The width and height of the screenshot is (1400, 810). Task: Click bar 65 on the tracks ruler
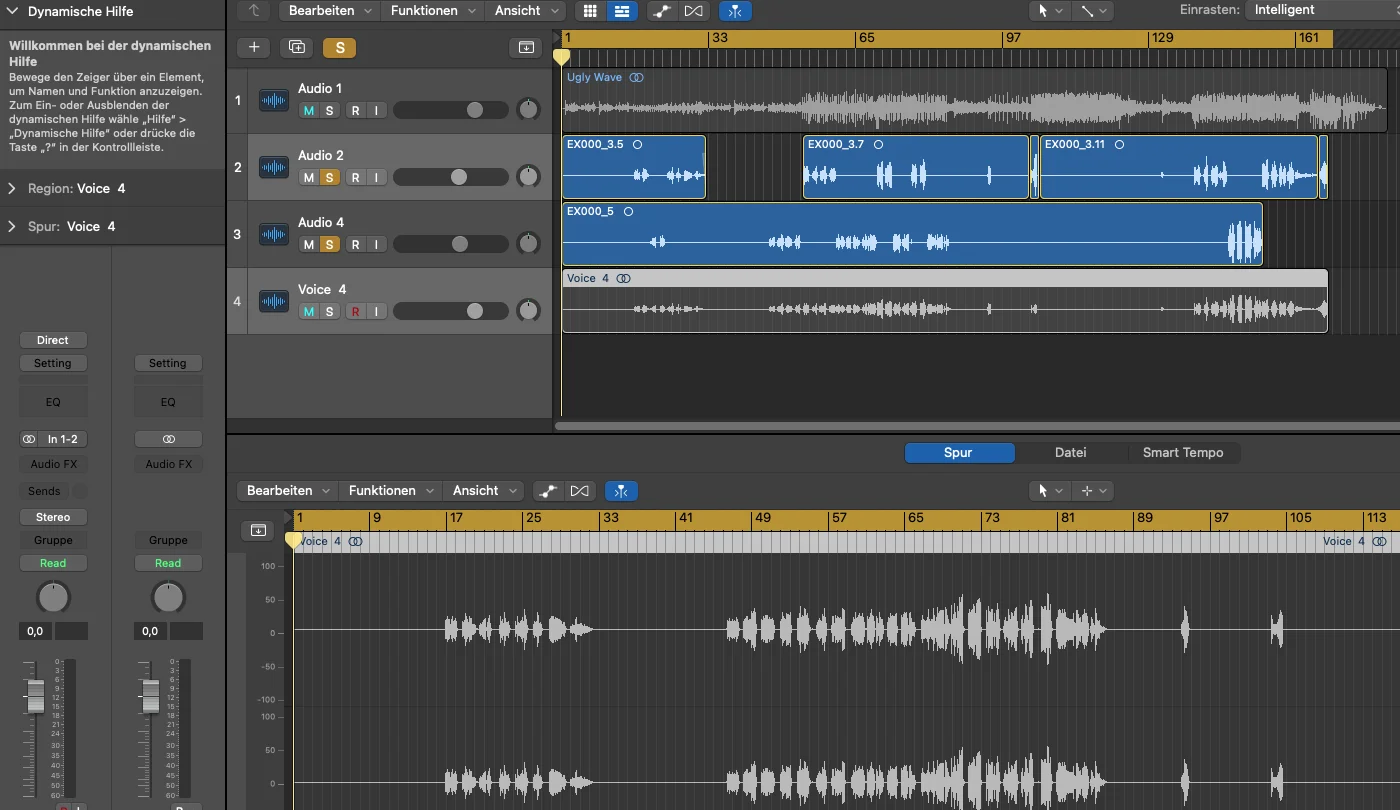pyautogui.click(x=866, y=38)
